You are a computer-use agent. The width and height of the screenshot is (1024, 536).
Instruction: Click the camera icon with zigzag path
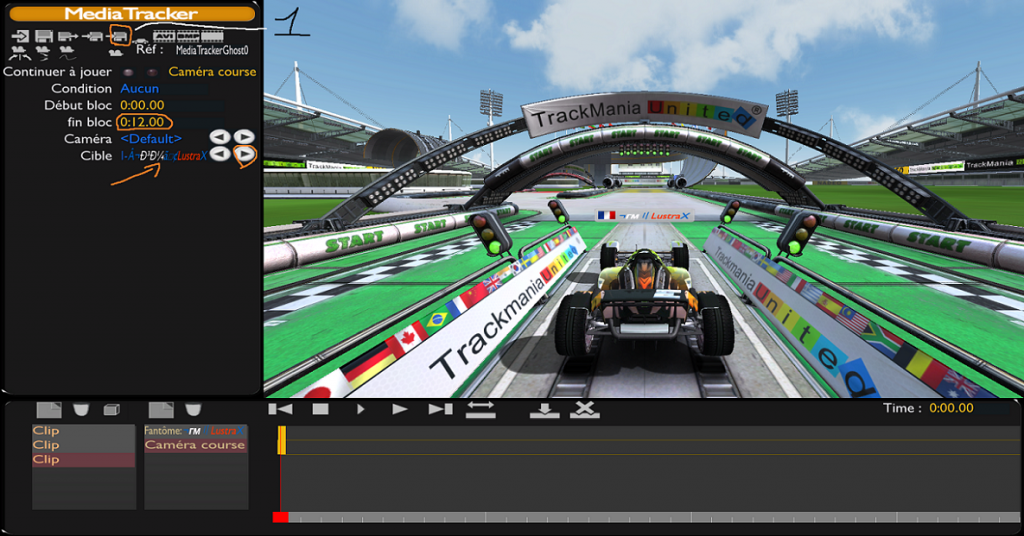tap(42, 54)
